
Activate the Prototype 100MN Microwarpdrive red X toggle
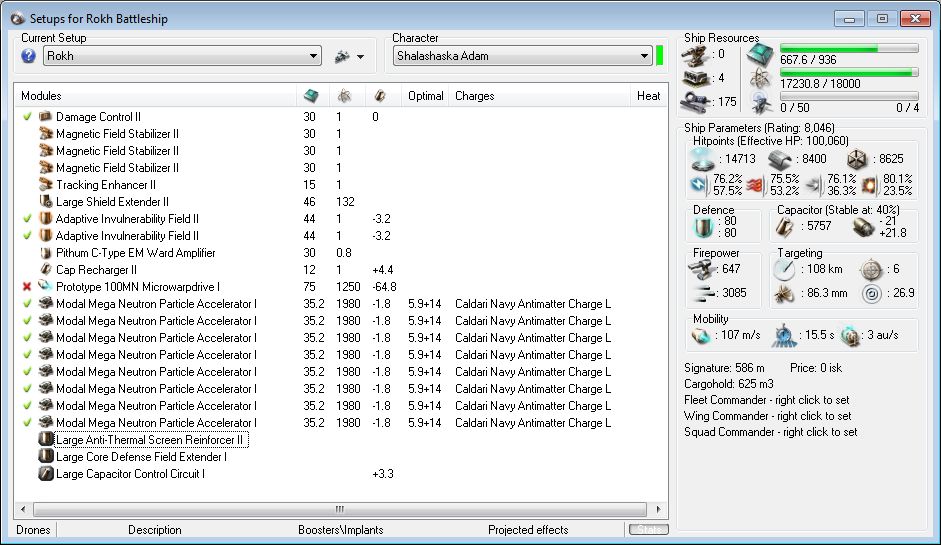[x=27, y=286]
